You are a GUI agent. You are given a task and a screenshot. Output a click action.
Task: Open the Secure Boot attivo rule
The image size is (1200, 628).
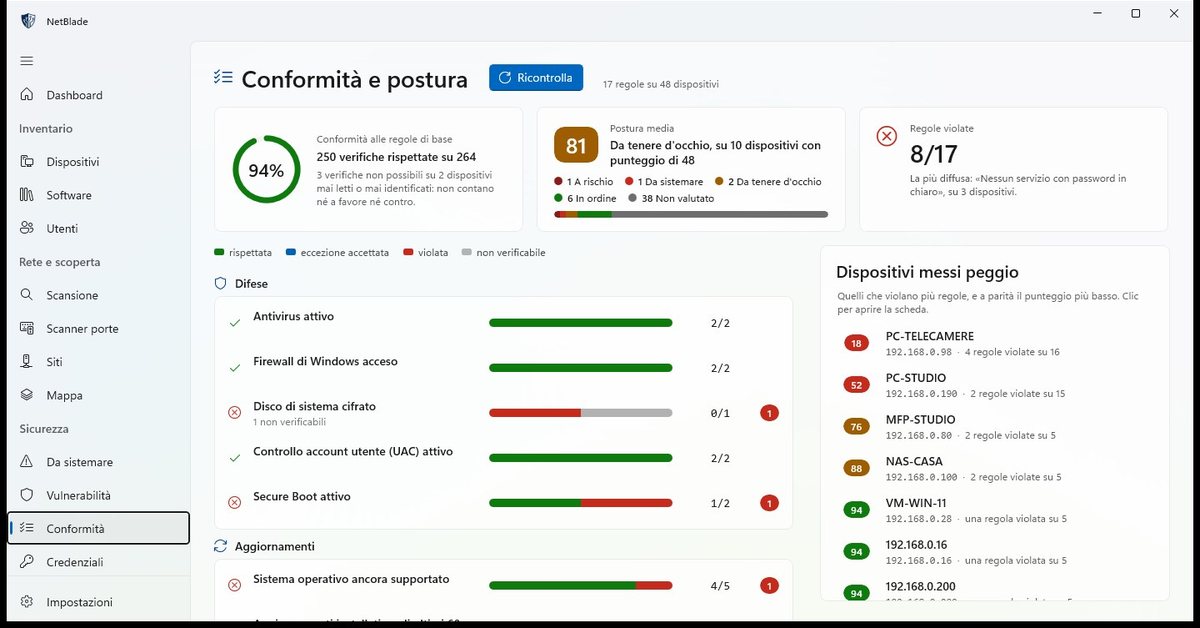(x=503, y=503)
